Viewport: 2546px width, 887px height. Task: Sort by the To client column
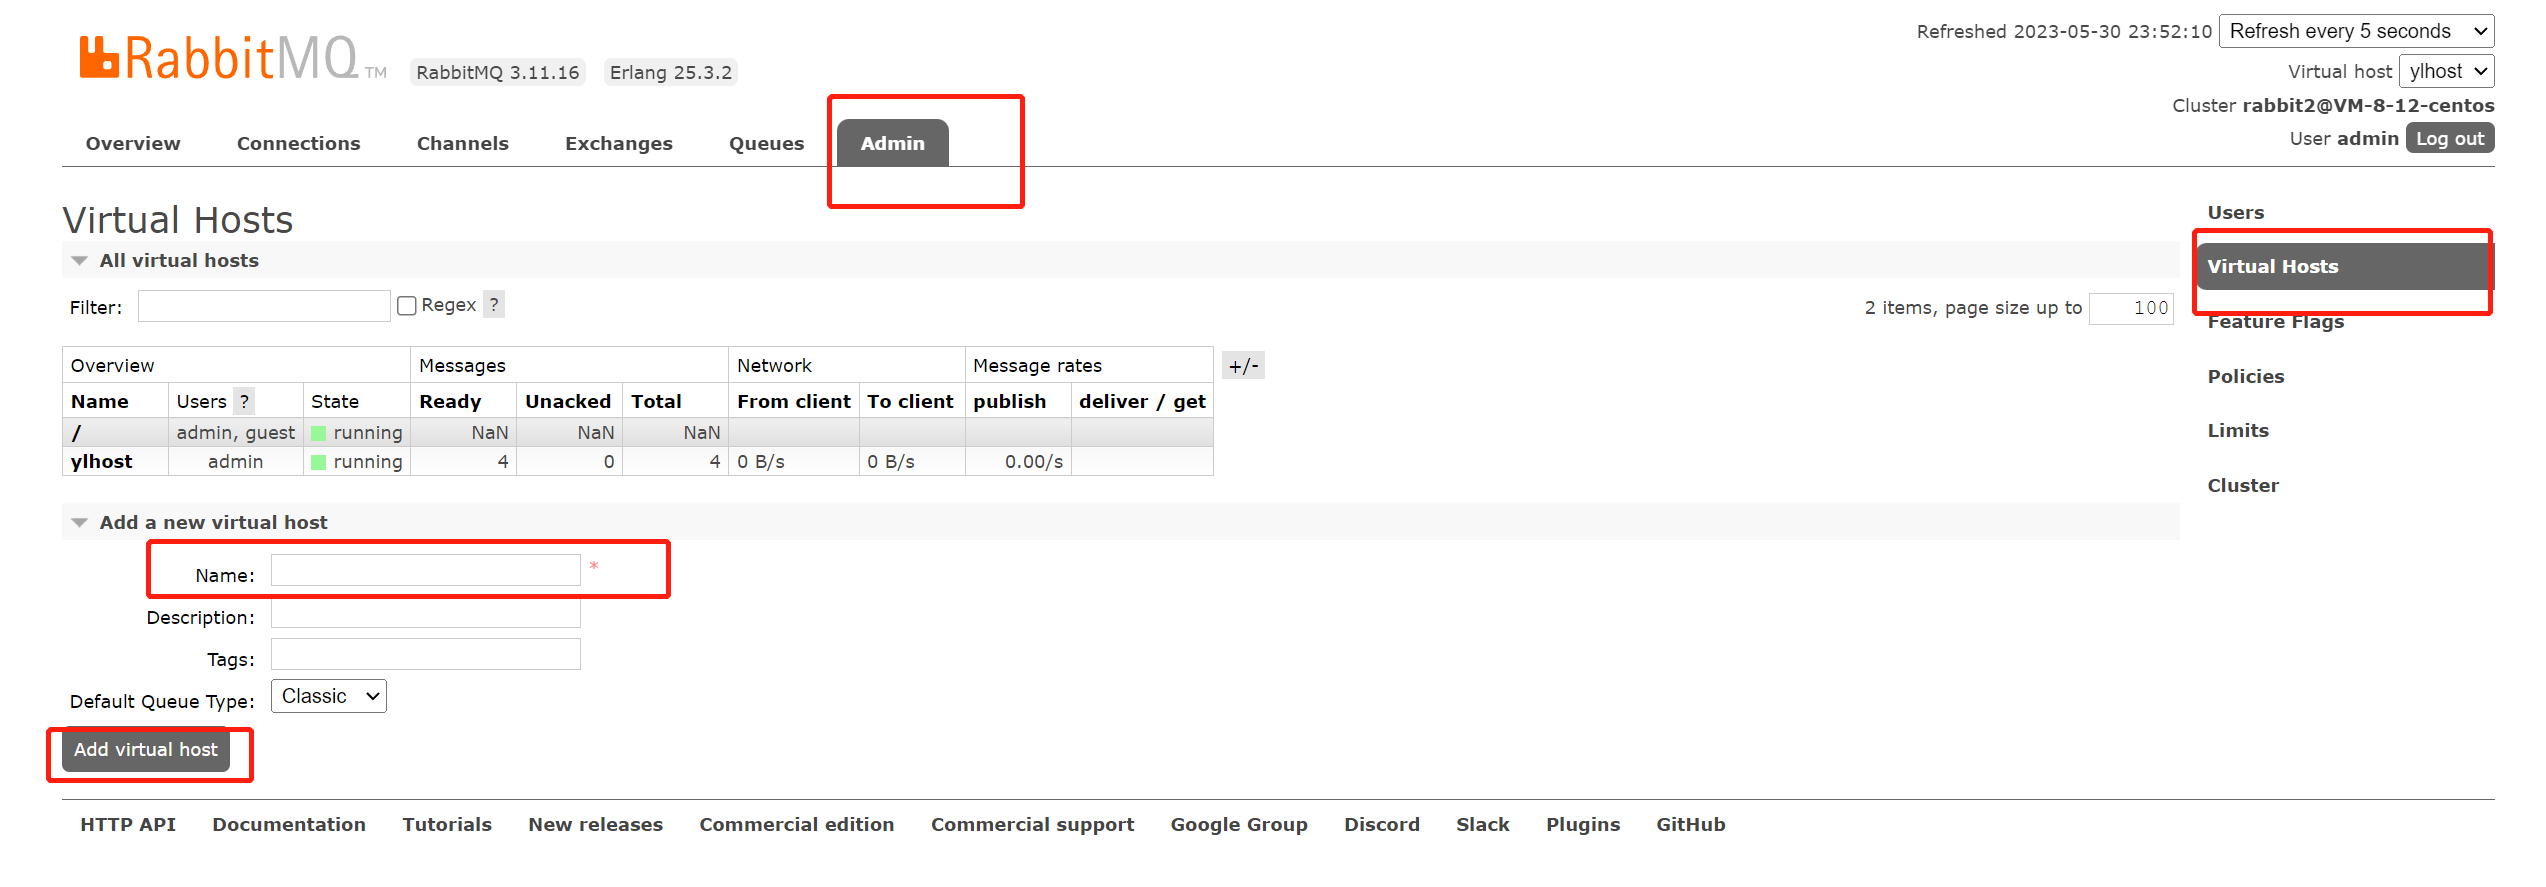(910, 401)
